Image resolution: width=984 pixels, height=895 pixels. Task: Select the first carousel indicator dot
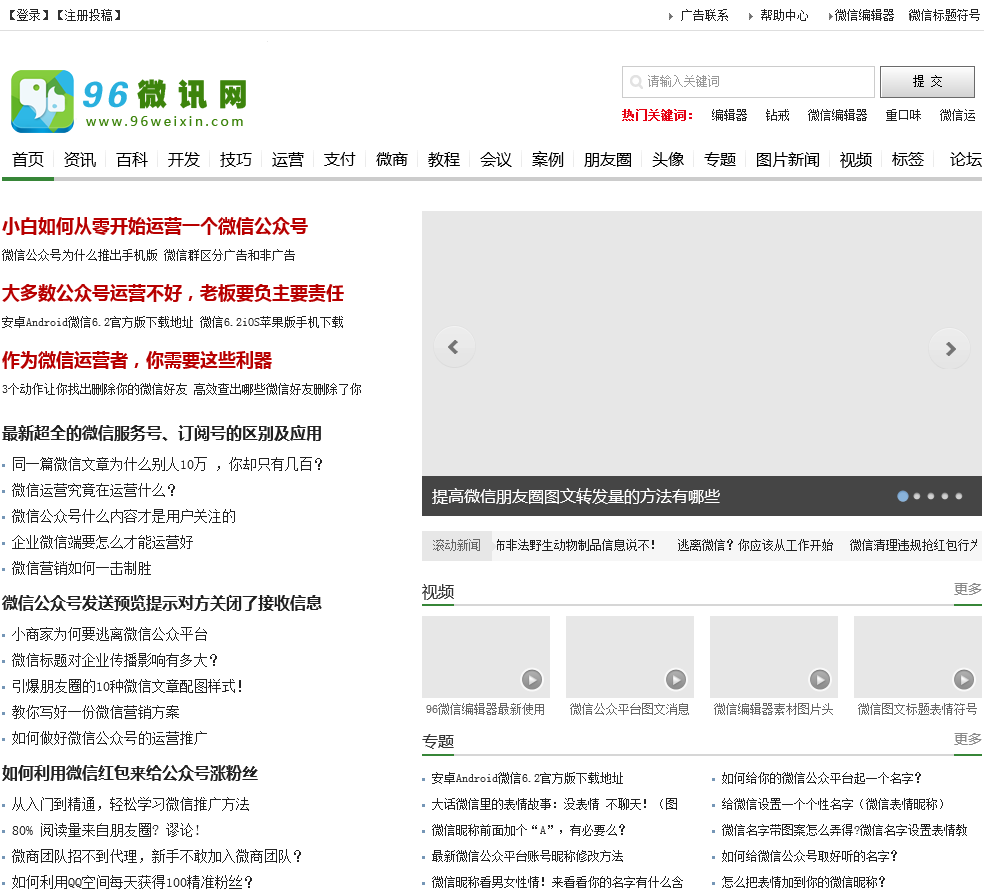pos(902,496)
